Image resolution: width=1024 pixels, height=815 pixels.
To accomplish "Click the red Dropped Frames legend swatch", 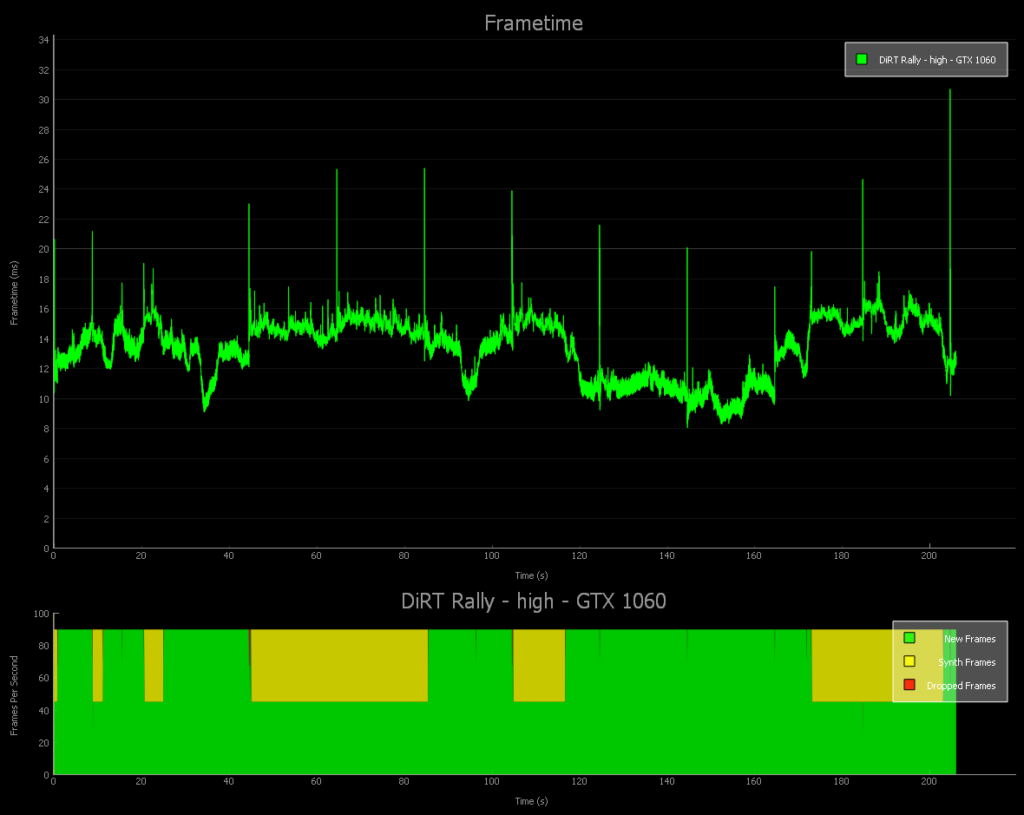I will (909, 685).
